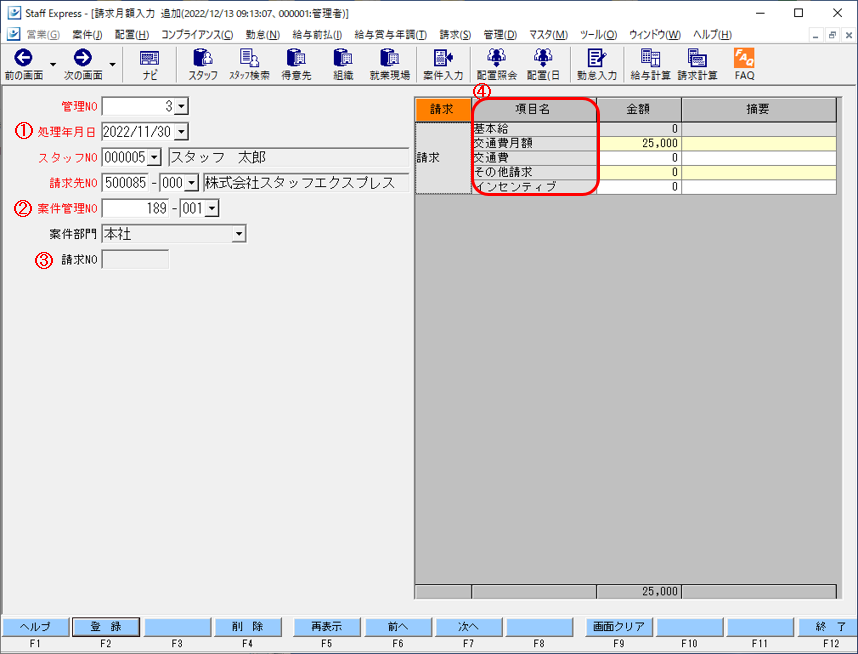Open the 給与前払(I) menu
The image size is (858, 654).
[317, 34]
